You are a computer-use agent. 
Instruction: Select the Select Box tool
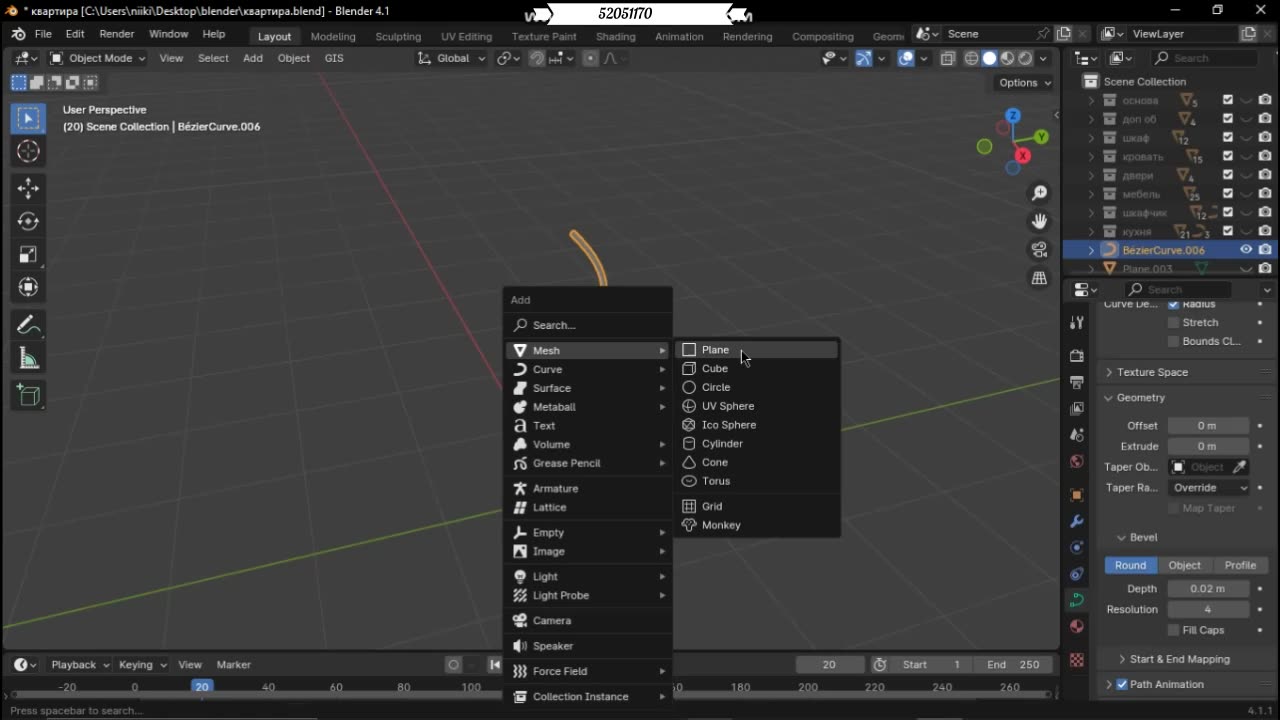pos(28,118)
